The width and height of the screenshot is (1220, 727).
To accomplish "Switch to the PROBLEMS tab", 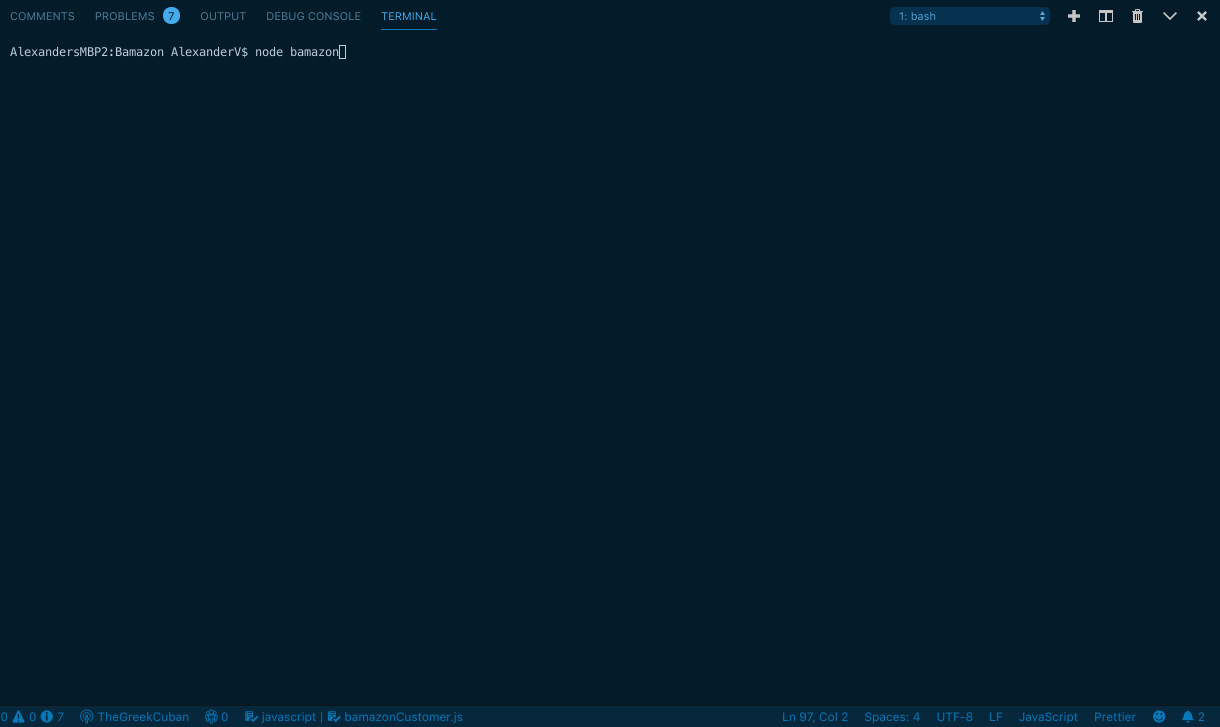I will [x=125, y=16].
